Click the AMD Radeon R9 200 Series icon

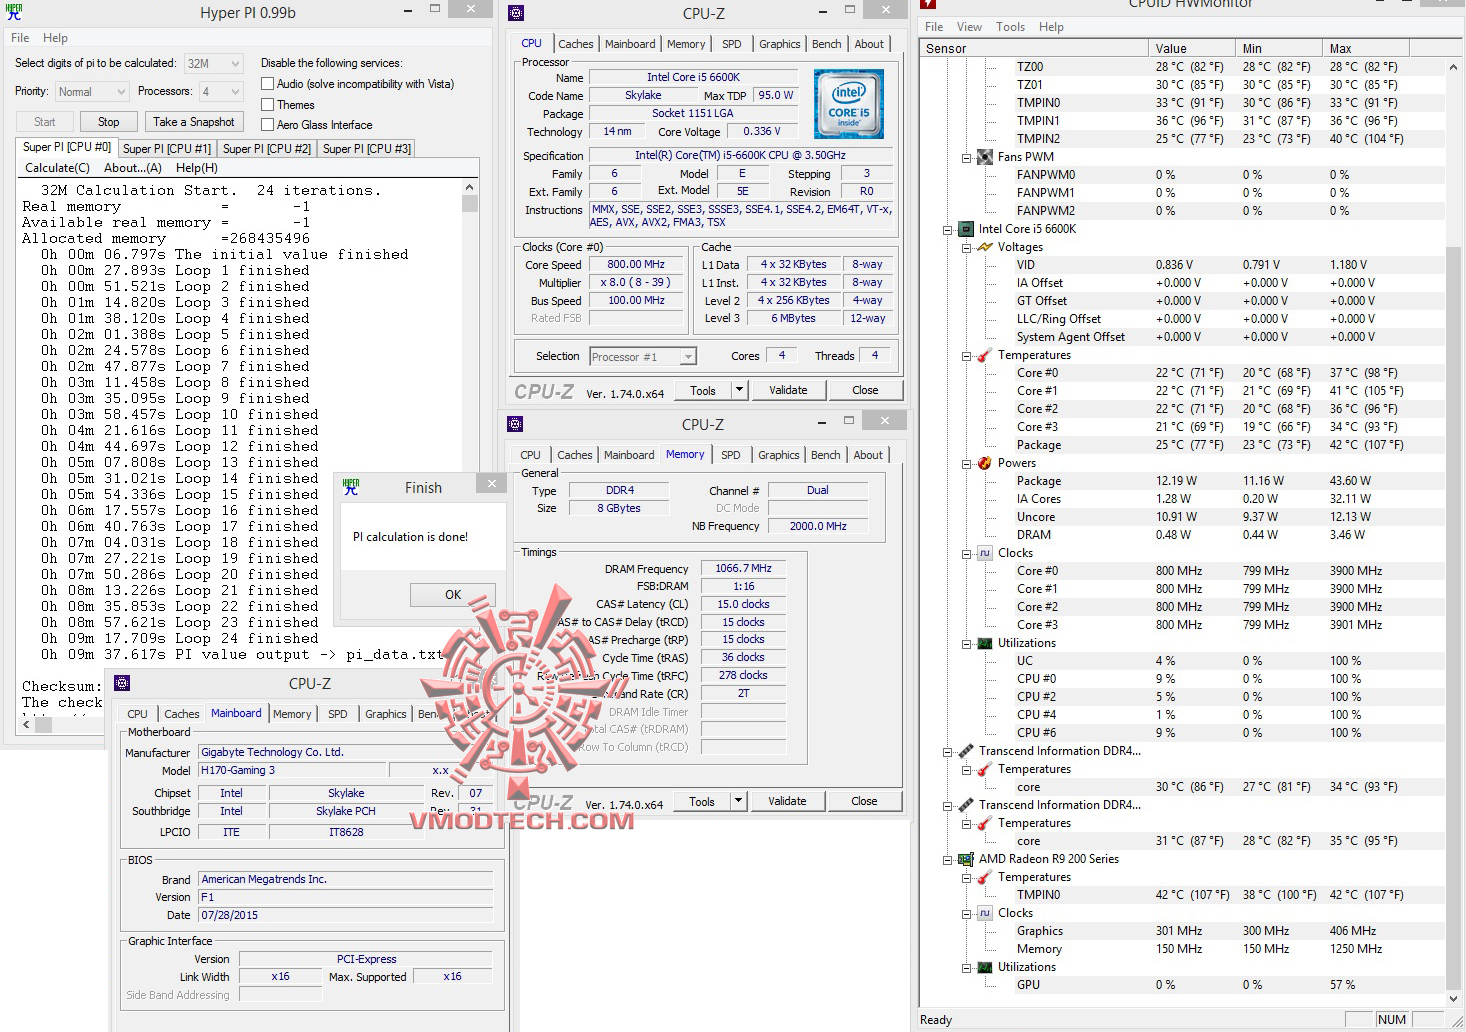966,859
